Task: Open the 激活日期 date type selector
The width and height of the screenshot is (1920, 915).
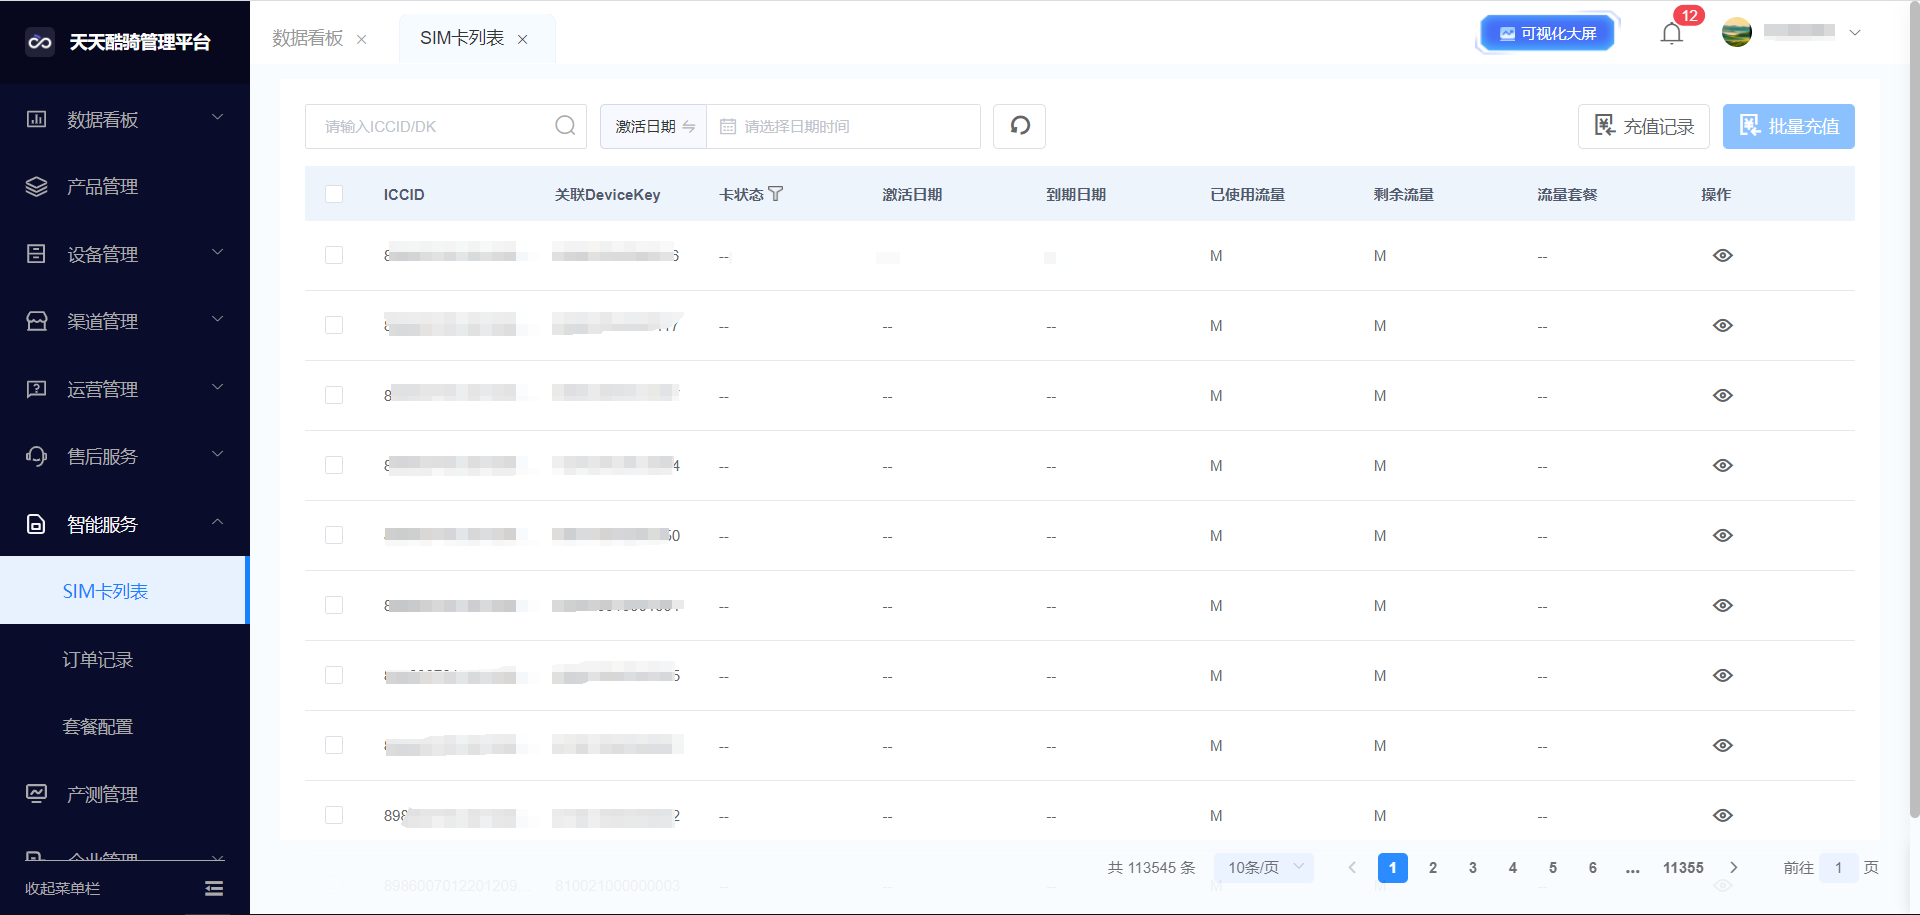Action: click(x=654, y=126)
